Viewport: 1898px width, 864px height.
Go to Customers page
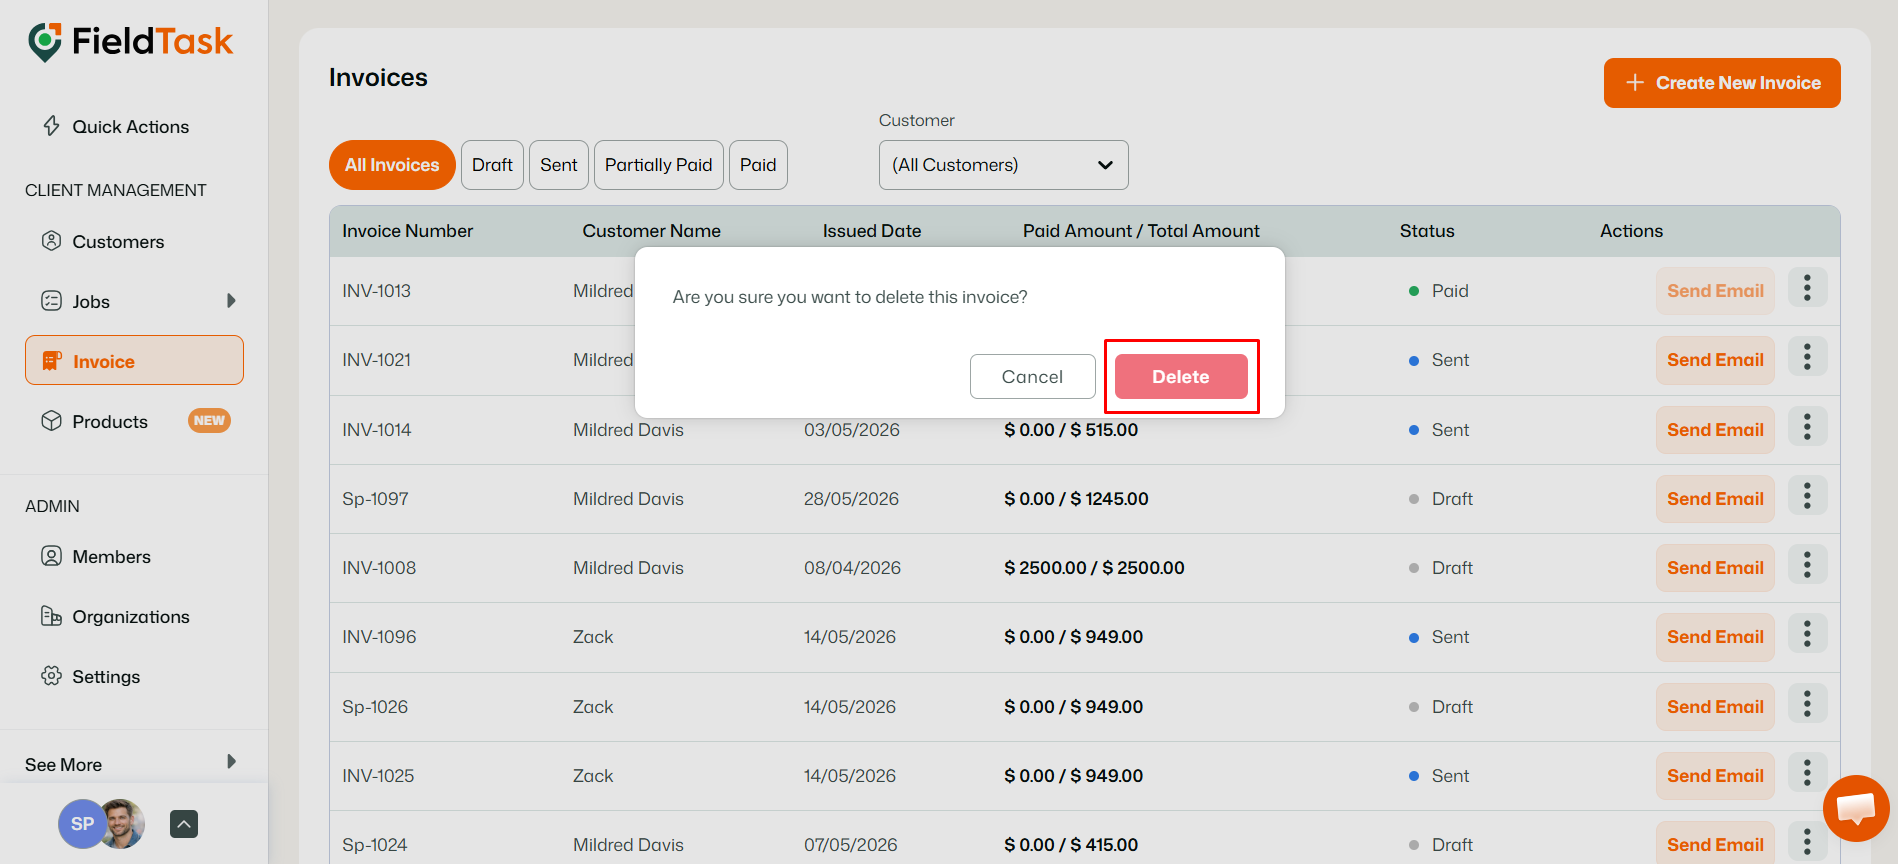118,241
